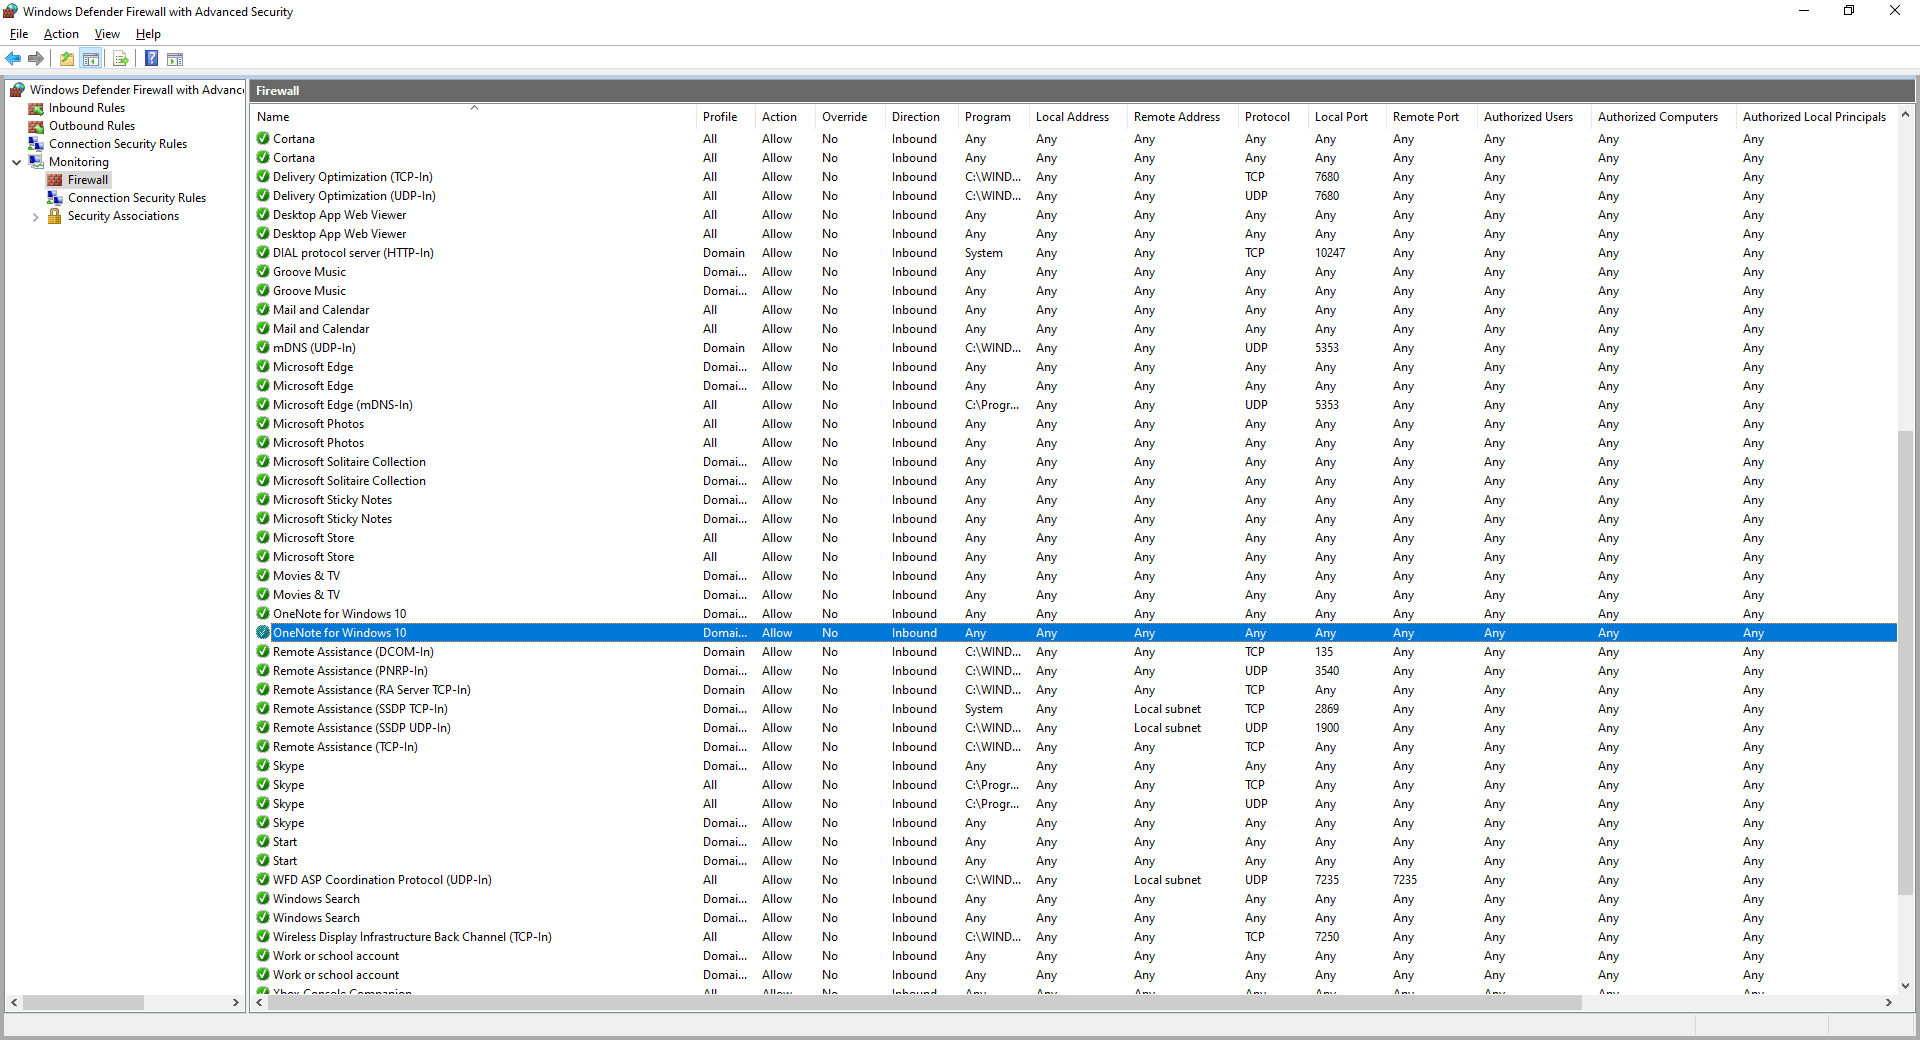Collapse the Monitoring tree node
The image size is (1920, 1040).
point(17,162)
